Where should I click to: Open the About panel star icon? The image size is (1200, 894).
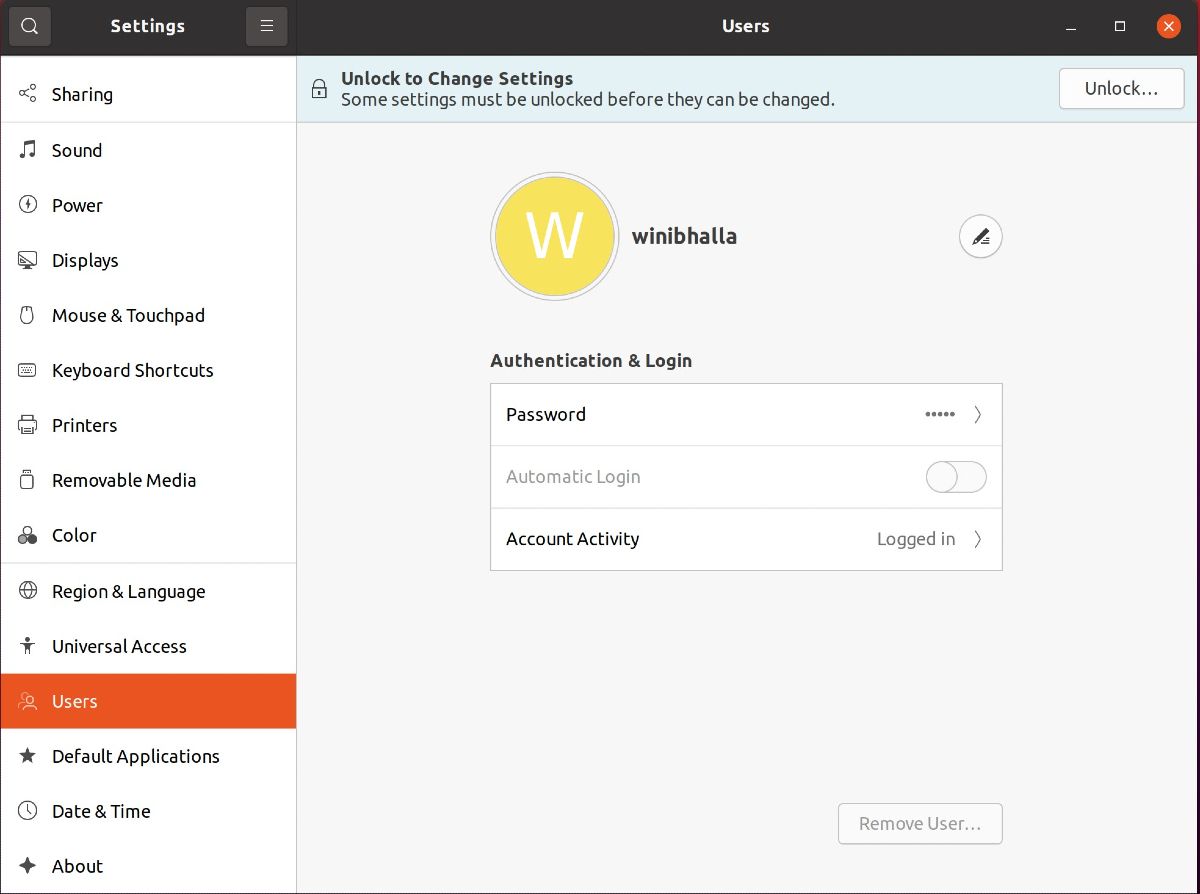pos(28,866)
